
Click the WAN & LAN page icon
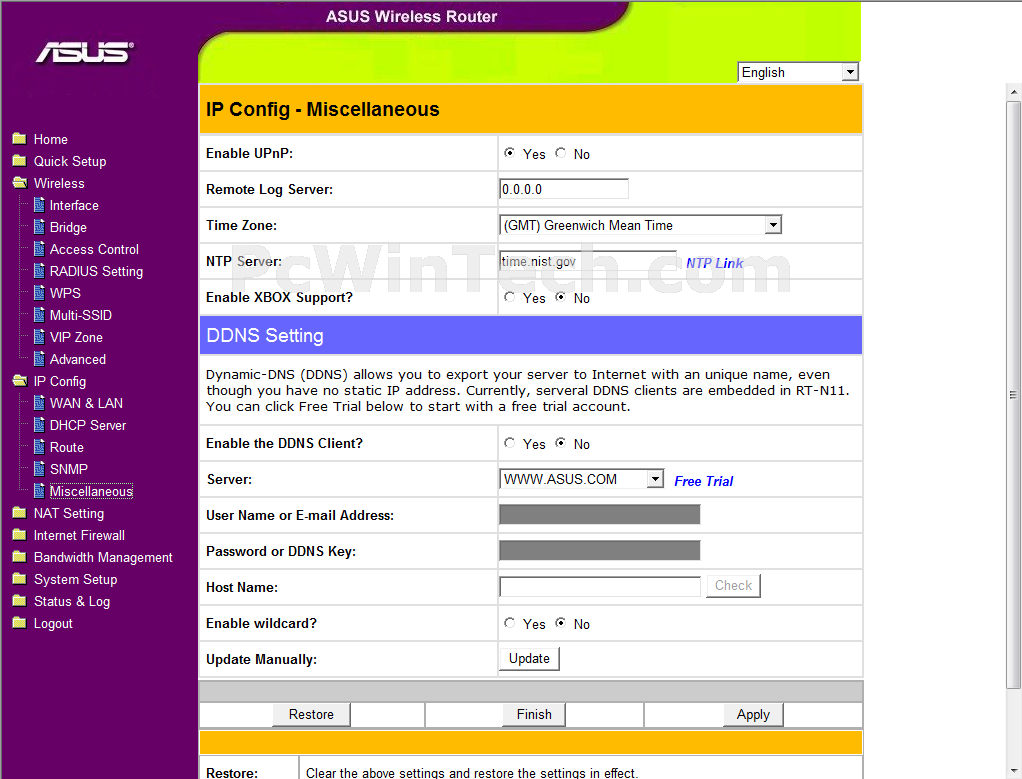click(39, 403)
